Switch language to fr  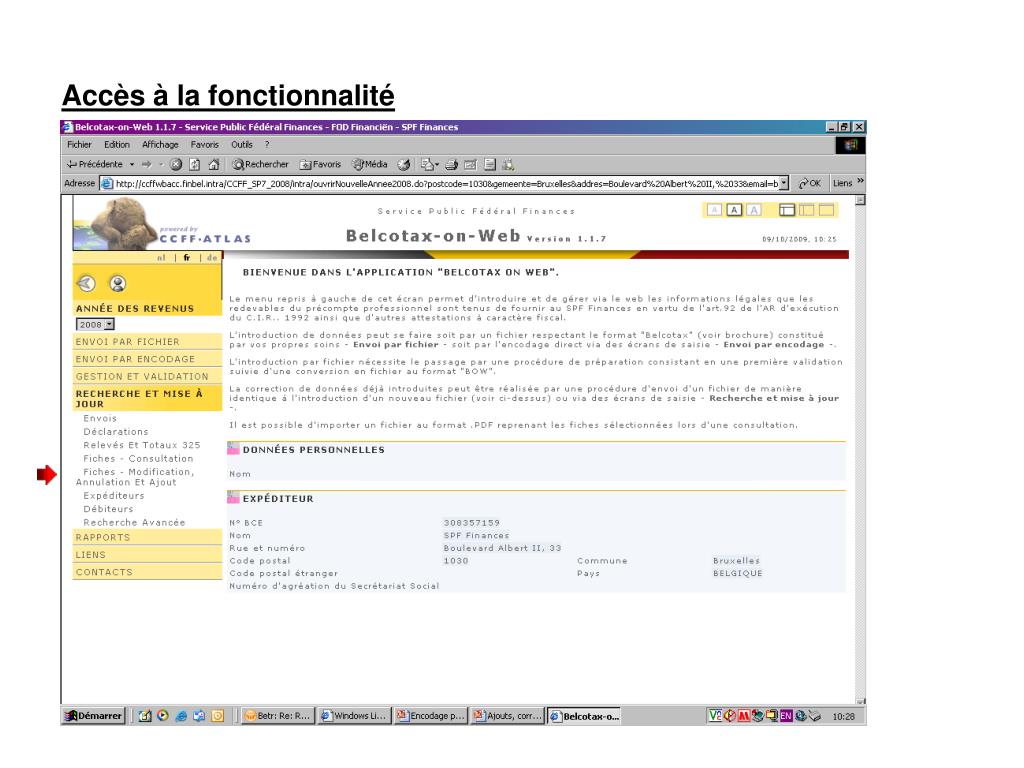pyautogui.click(x=187, y=258)
